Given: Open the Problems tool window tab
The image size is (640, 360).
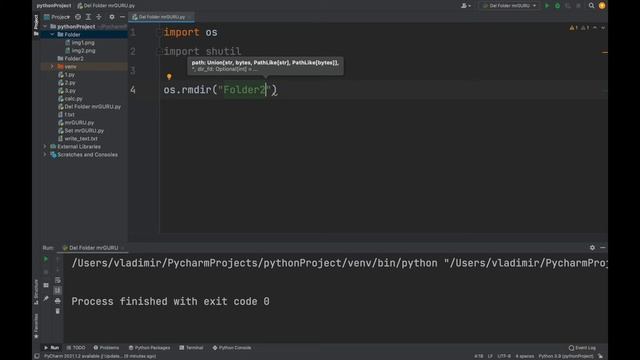Looking at the screenshot, I should (106, 348).
